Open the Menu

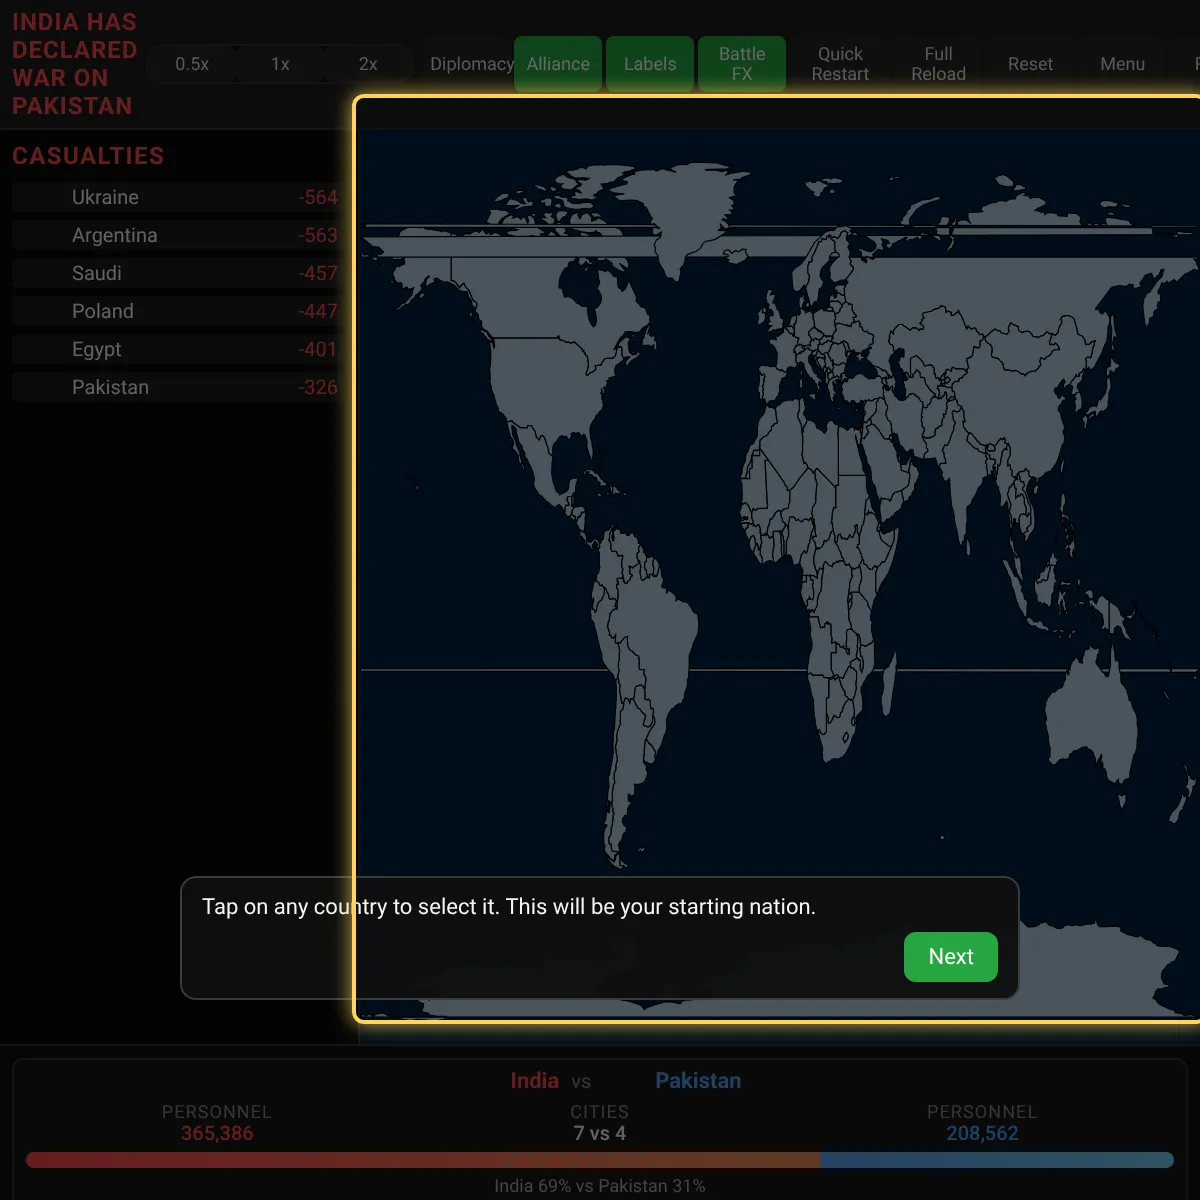click(1122, 64)
